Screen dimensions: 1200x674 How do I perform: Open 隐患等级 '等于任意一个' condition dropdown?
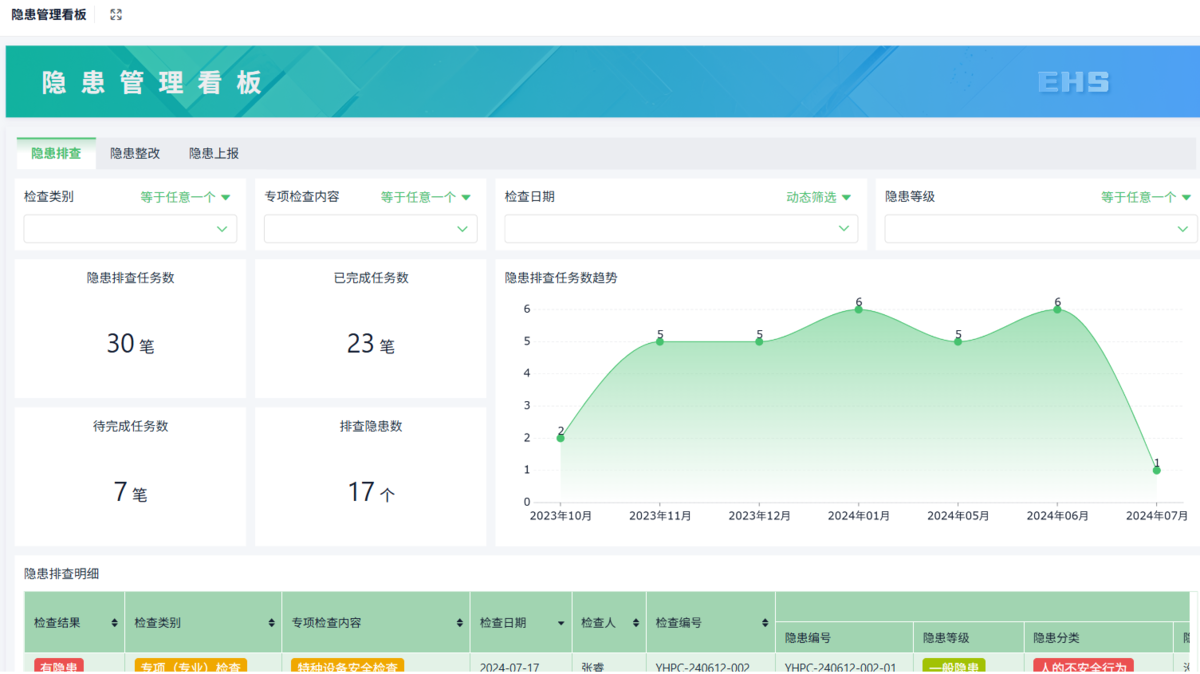pos(1146,197)
